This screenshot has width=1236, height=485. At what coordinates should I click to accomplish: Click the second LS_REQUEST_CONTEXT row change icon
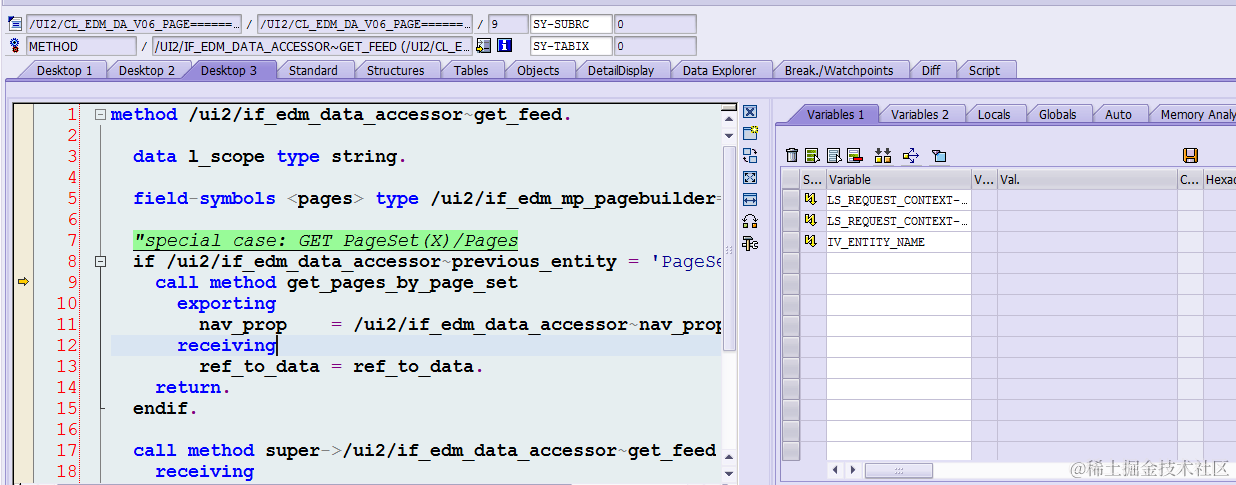point(811,221)
